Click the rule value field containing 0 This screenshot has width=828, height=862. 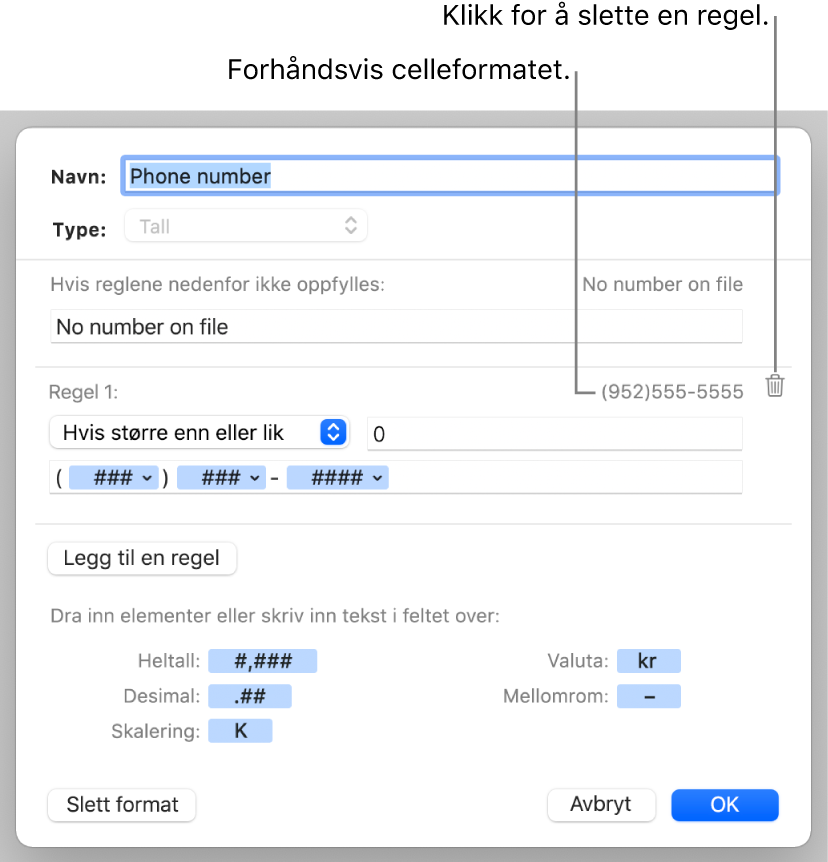tap(554, 434)
